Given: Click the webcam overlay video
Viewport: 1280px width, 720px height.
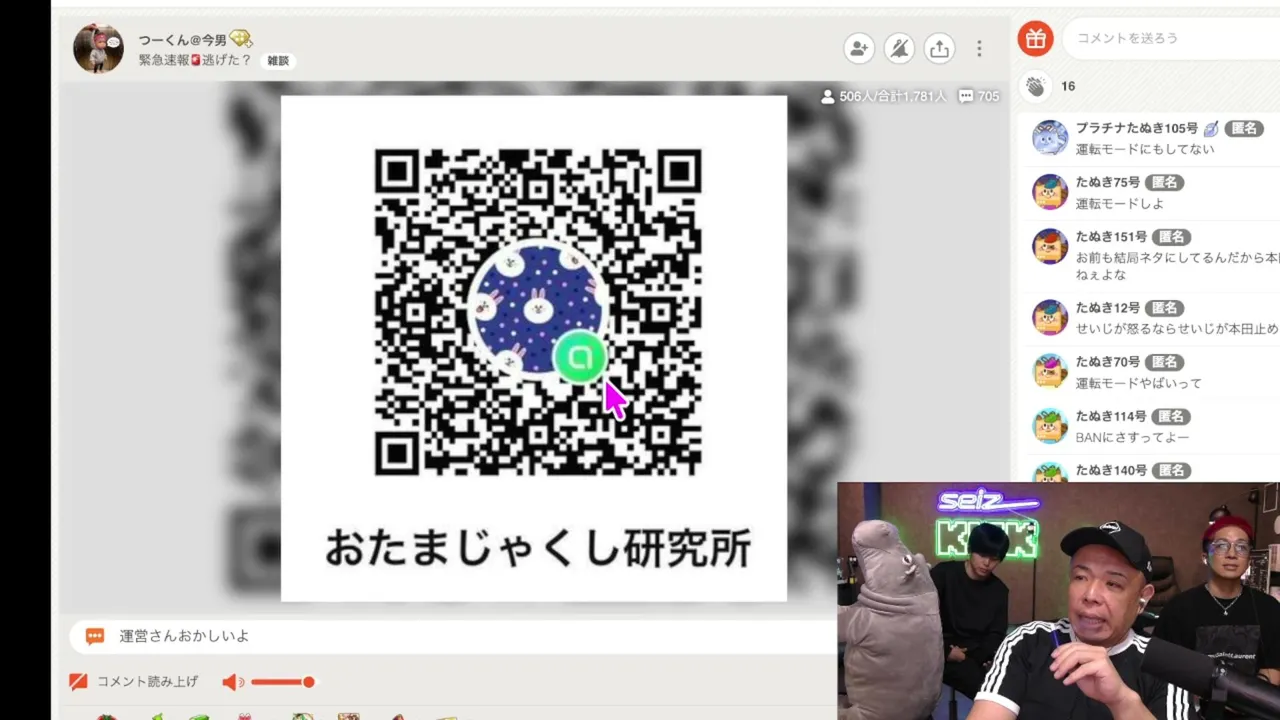Looking at the screenshot, I should pos(1059,601).
